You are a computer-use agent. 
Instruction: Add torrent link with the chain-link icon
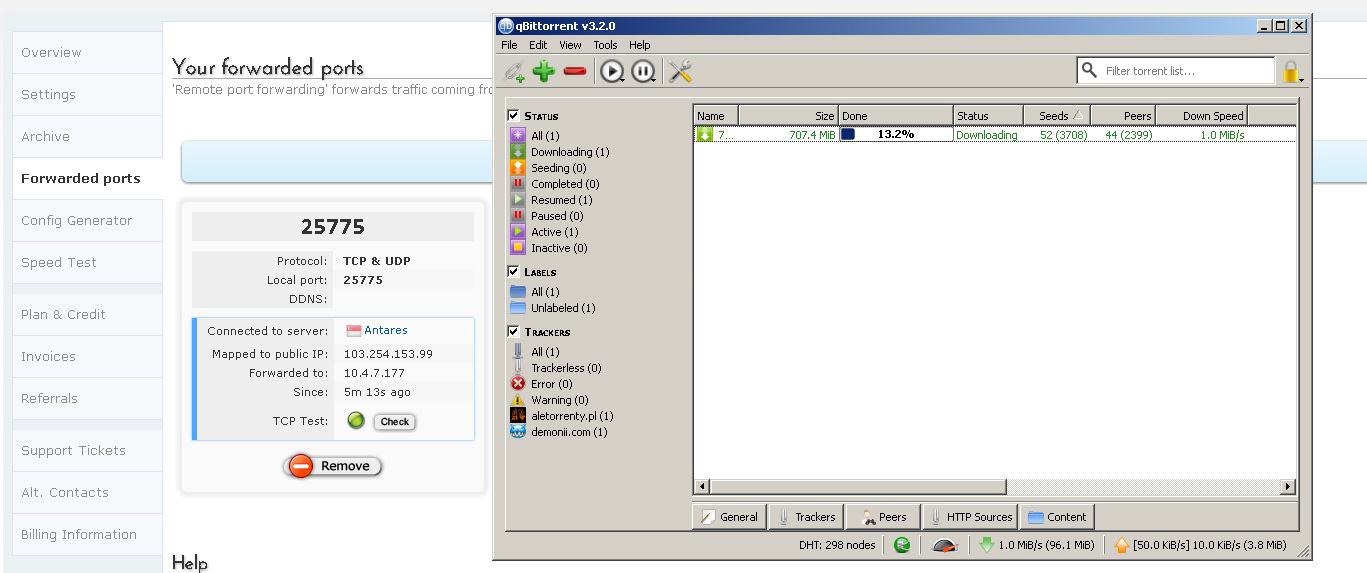[x=514, y=71]
